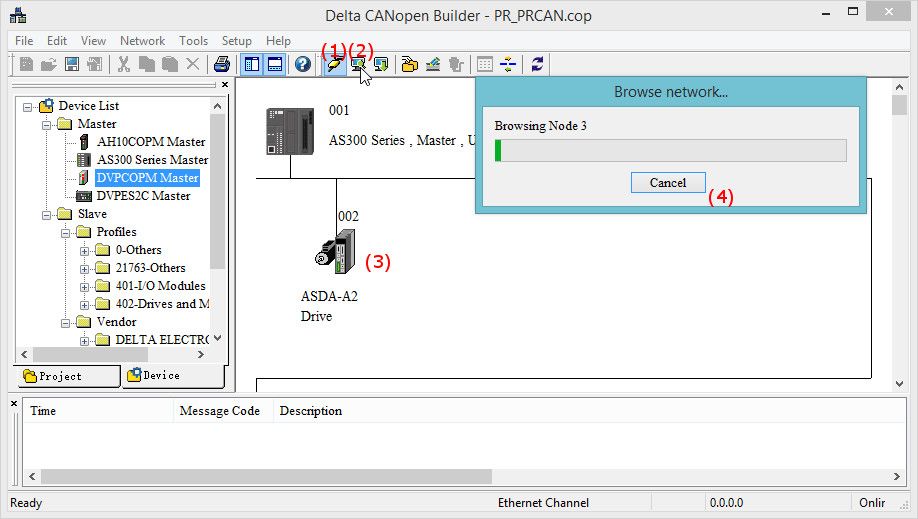Toggle the device list pane view button

tap(252, 65)
